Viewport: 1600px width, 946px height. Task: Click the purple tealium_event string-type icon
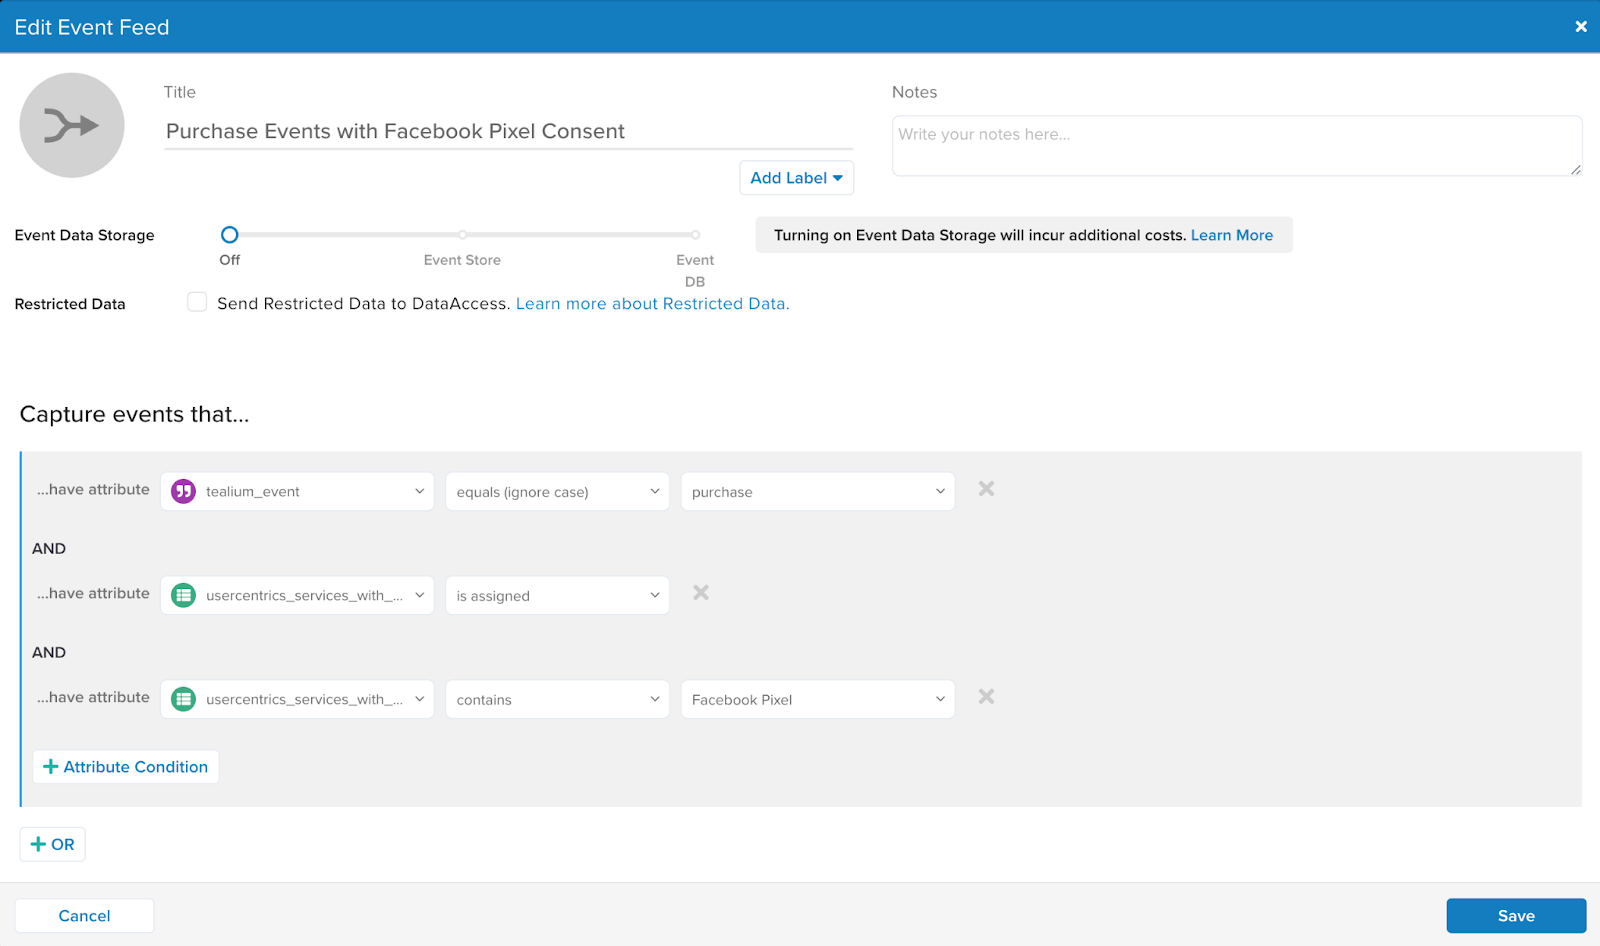click(183, 491)
